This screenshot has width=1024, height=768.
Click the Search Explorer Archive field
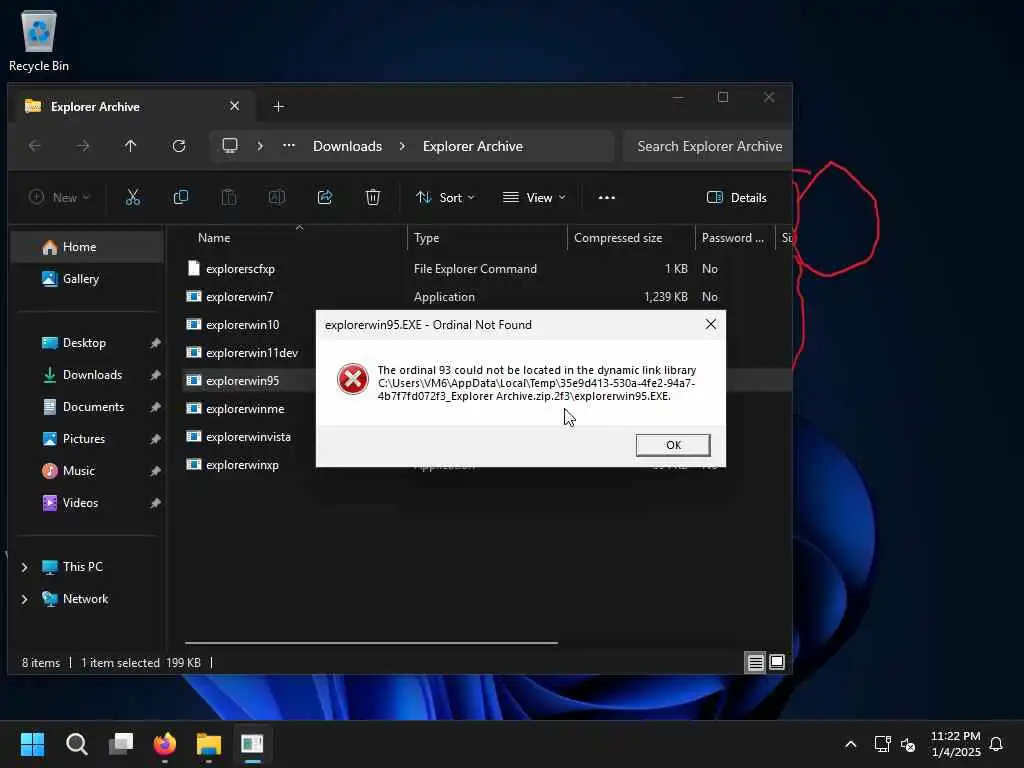pos(708,146)
